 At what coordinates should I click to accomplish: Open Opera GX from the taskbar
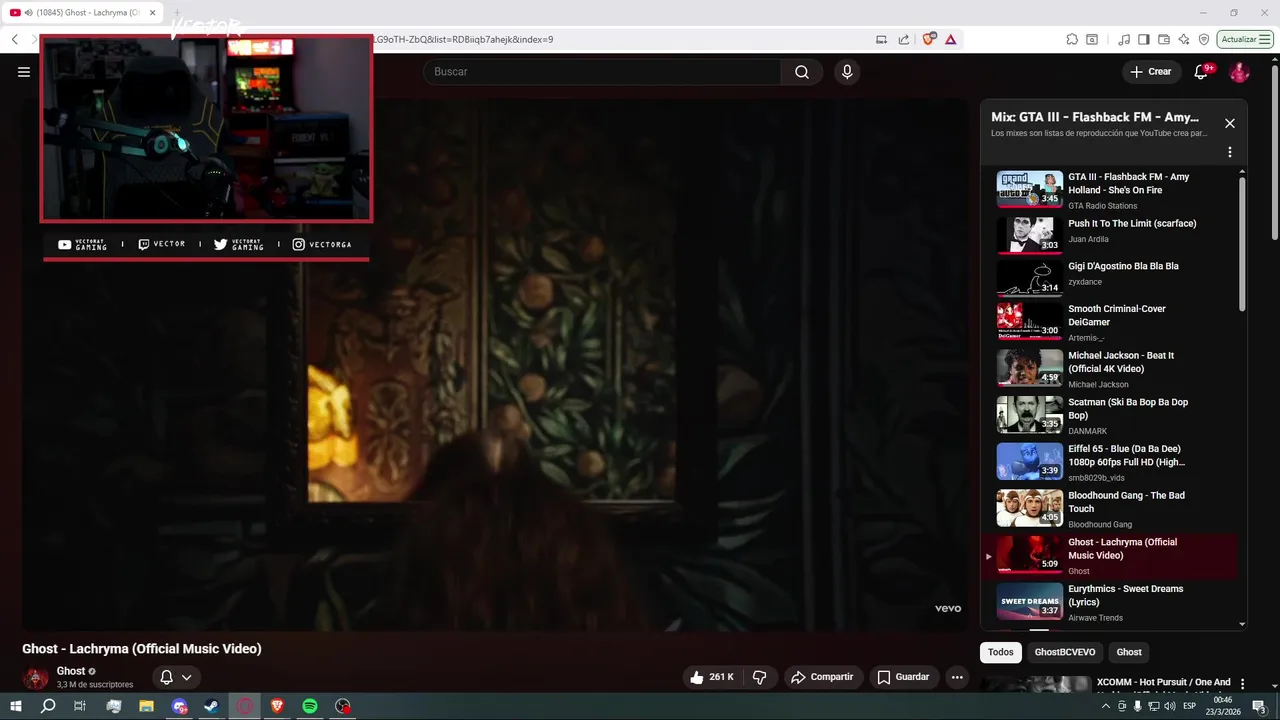[245, 706]
